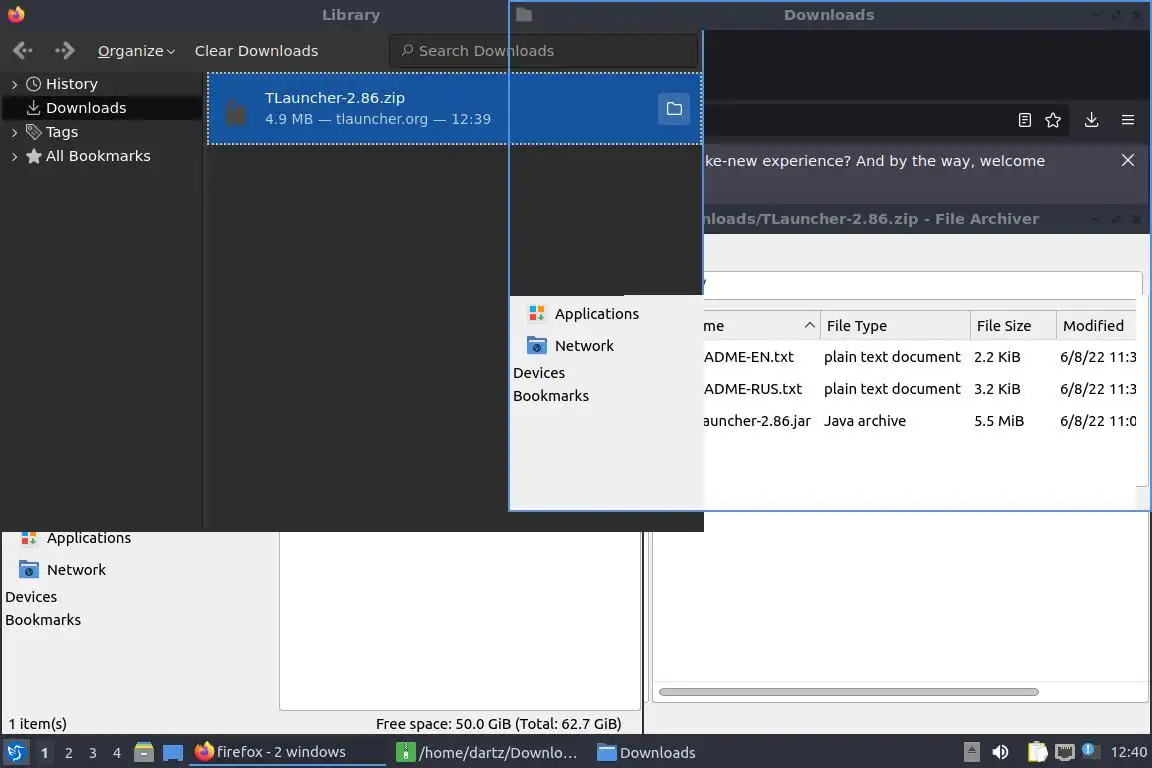This screenshot has height=768, width=1152.
Task: Click the horizontal scrollbar in the lower-right pane
Action: coord(849,692)
